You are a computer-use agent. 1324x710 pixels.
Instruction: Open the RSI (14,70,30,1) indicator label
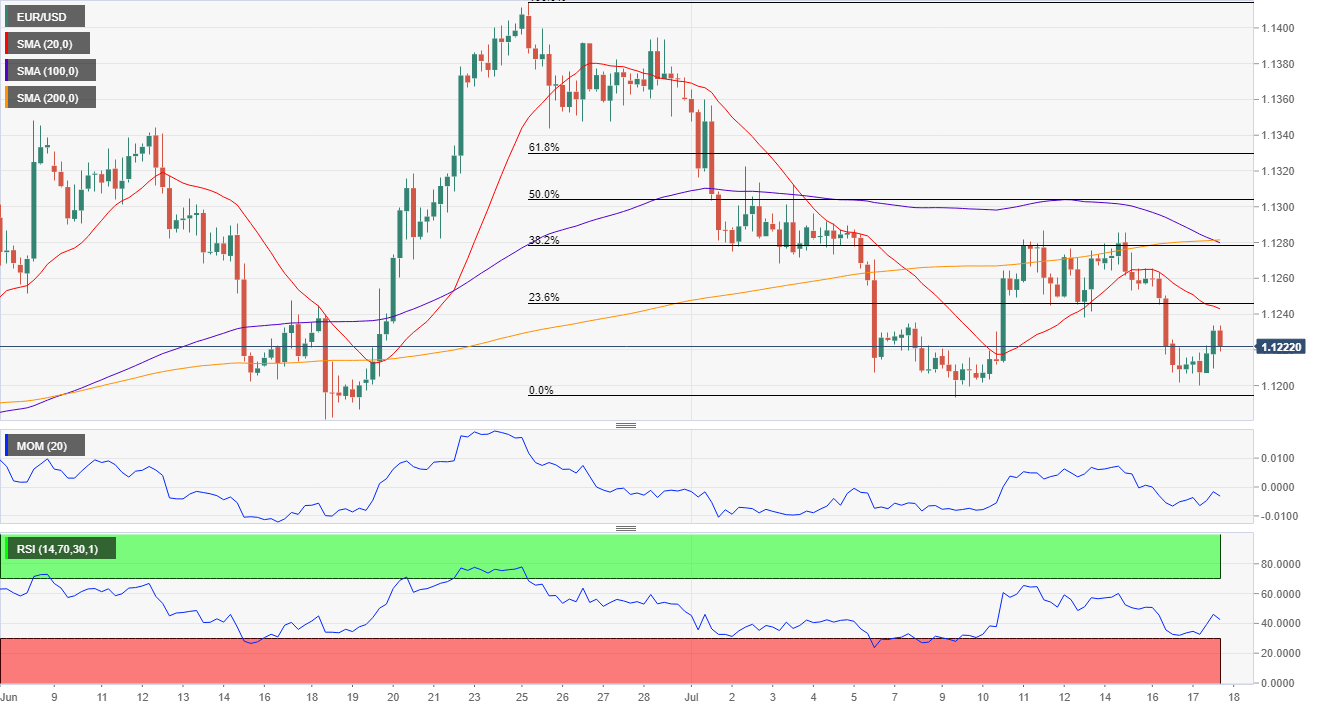[x=62, y=548]
